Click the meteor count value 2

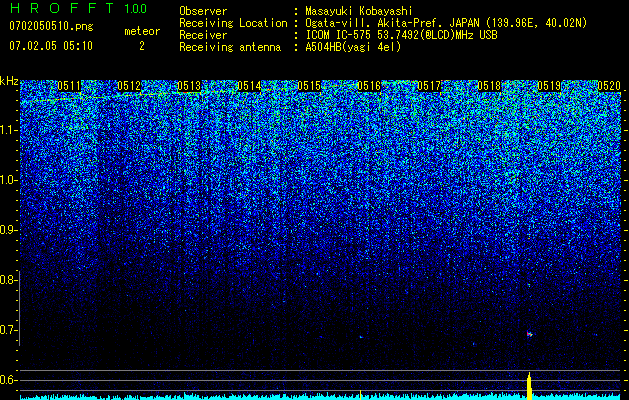pos(142,46)
